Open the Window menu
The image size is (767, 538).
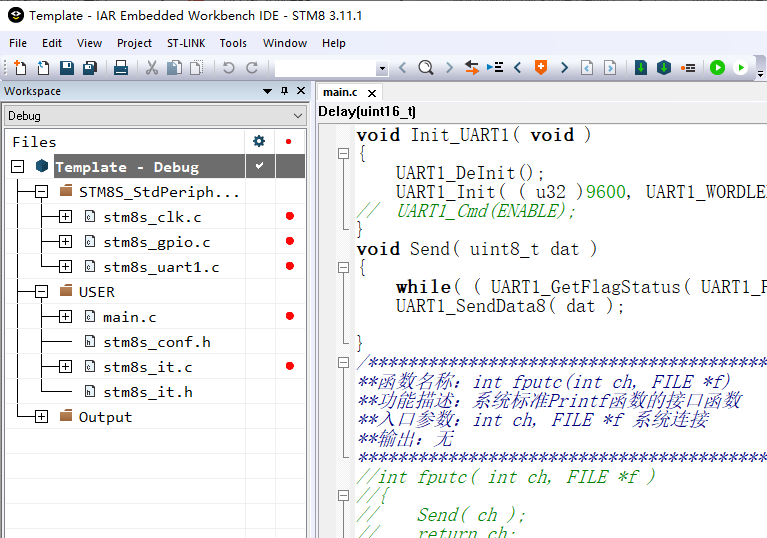pos(285,43)
